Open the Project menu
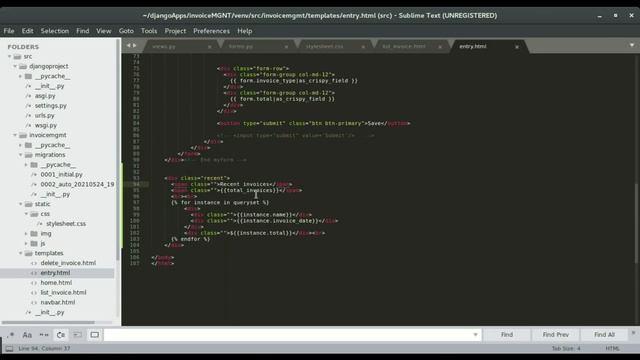640x360 pixels. [175, 31]
